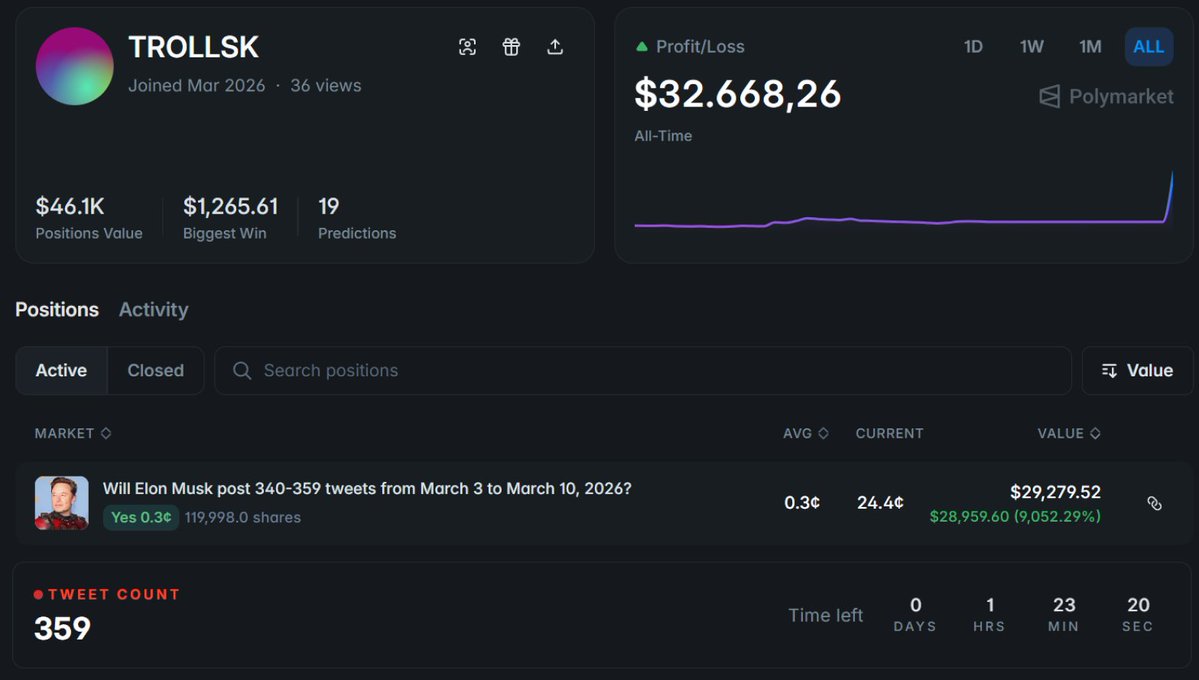Click the $32.668,26 profit amount
Image resolution: width=1199 pixels, height=680 pixels.
pyautogui.click(x=737, y=94)
